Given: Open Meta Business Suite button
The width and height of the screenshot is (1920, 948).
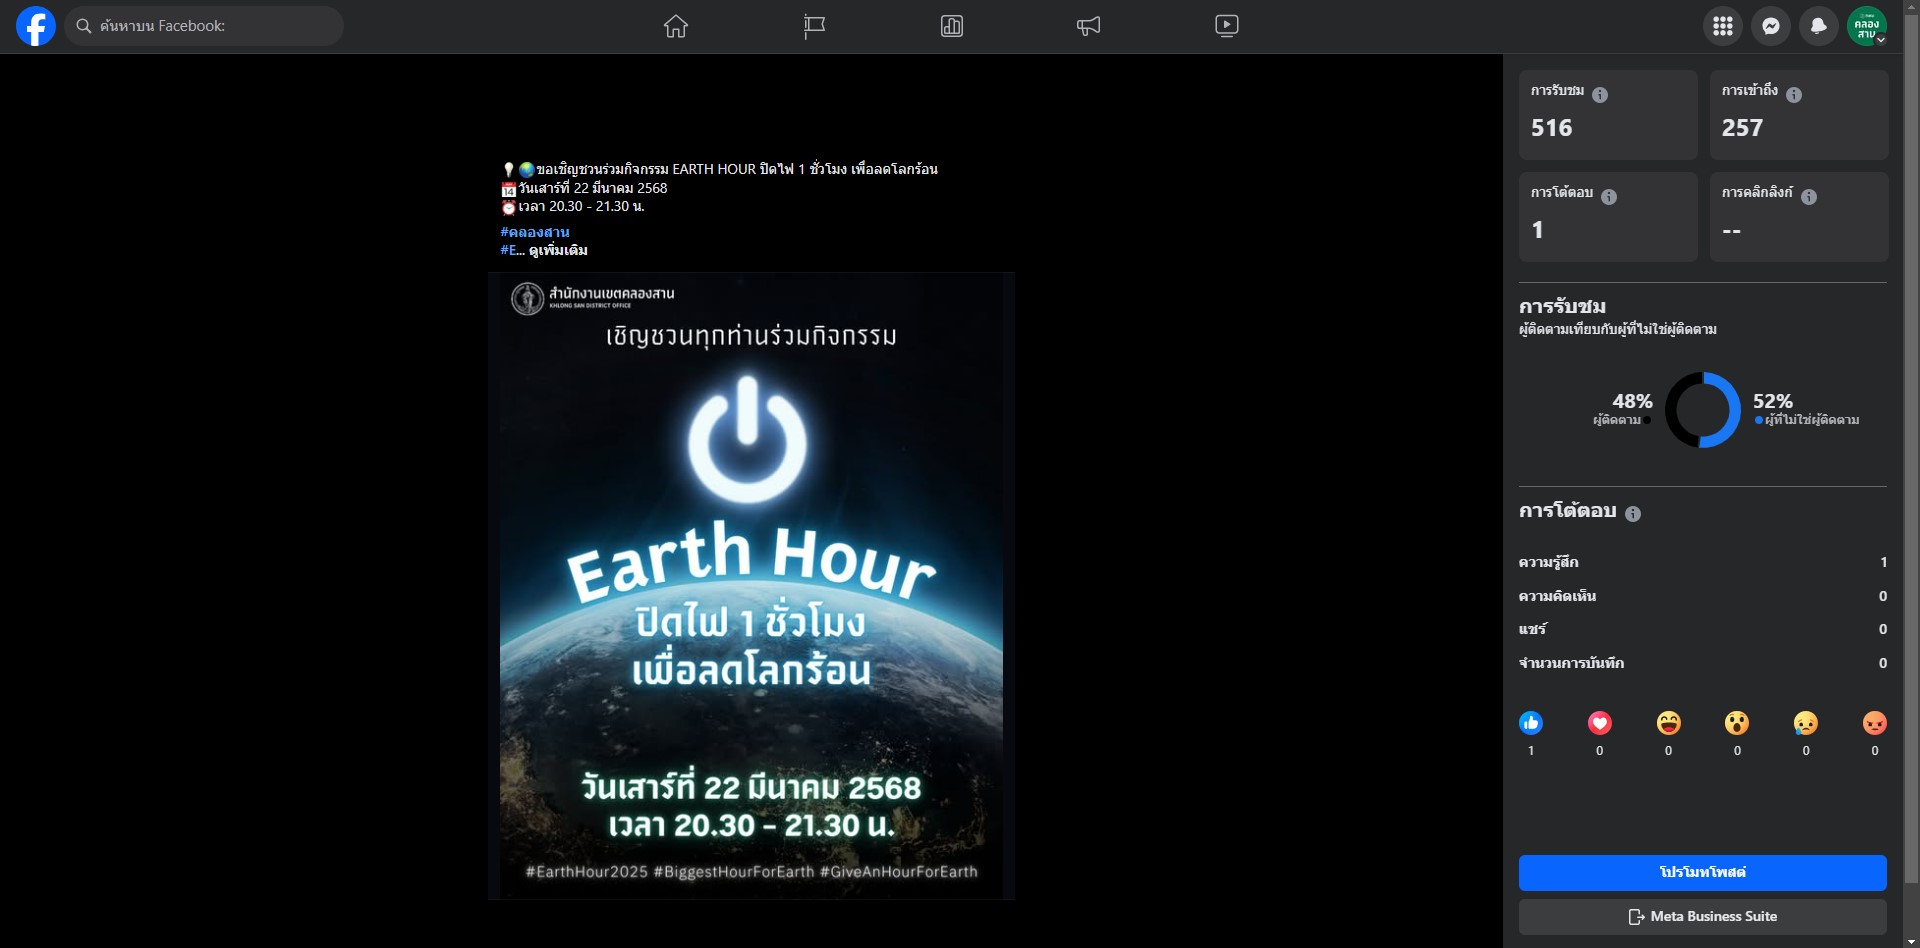Looking at the screenshot, I should pos(1702,917).
